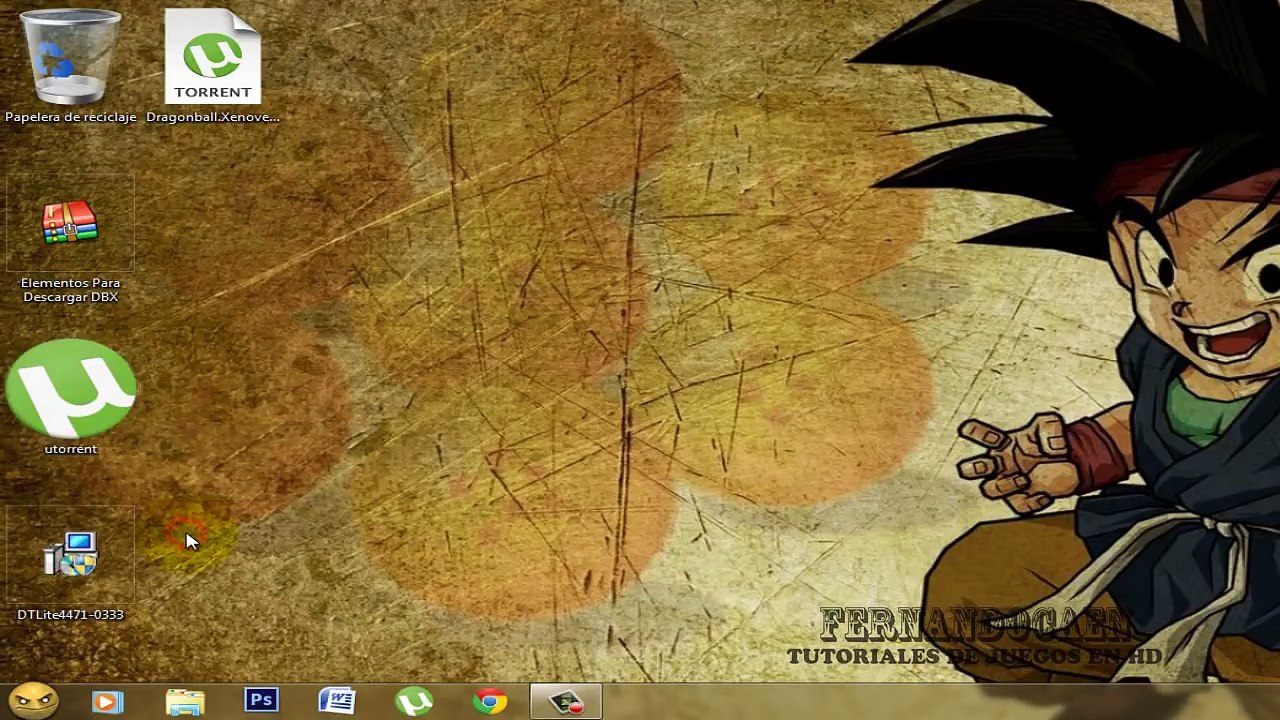Launch Google Chrome from the taskbar
Screen dimensions: 1280x720
pyautogui.click(x=489, y=702)
